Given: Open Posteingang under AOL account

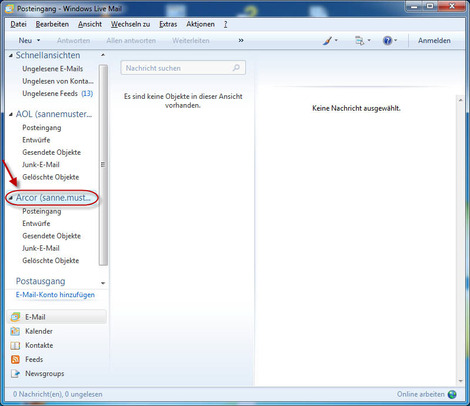Looking at the screenshot, I should 42,128.
